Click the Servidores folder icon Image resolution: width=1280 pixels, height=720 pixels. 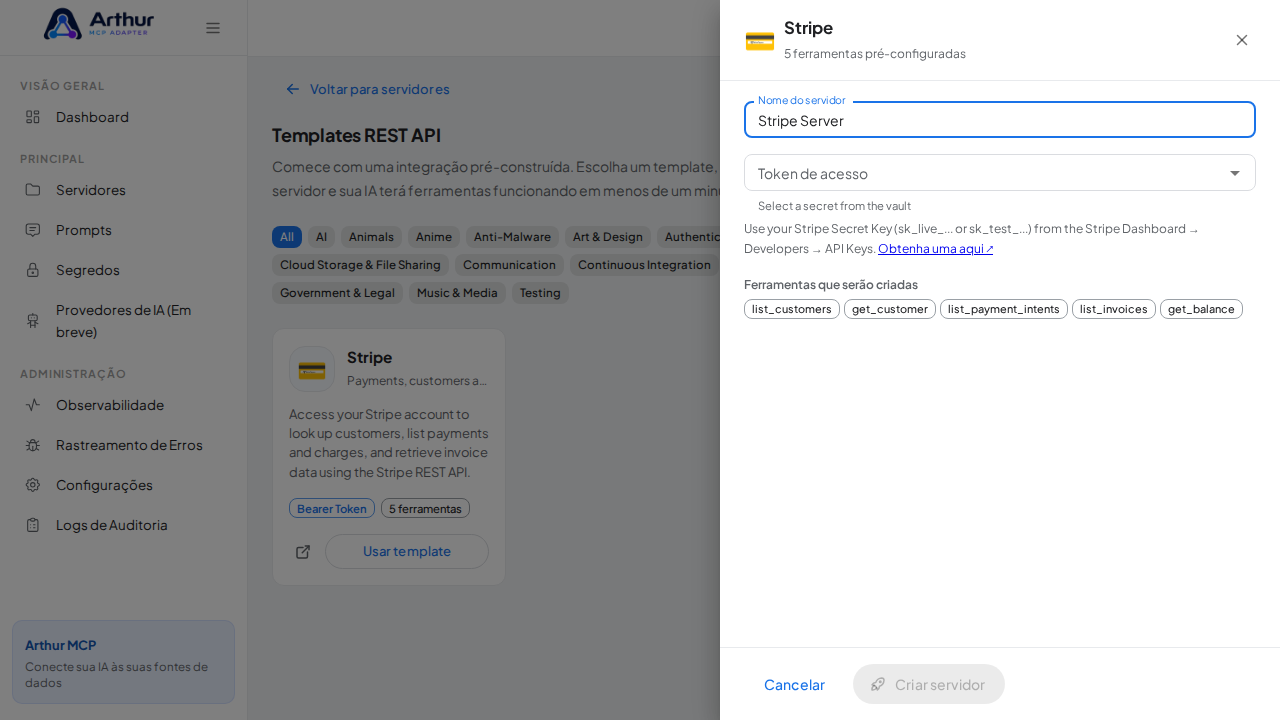coord(33,190)
